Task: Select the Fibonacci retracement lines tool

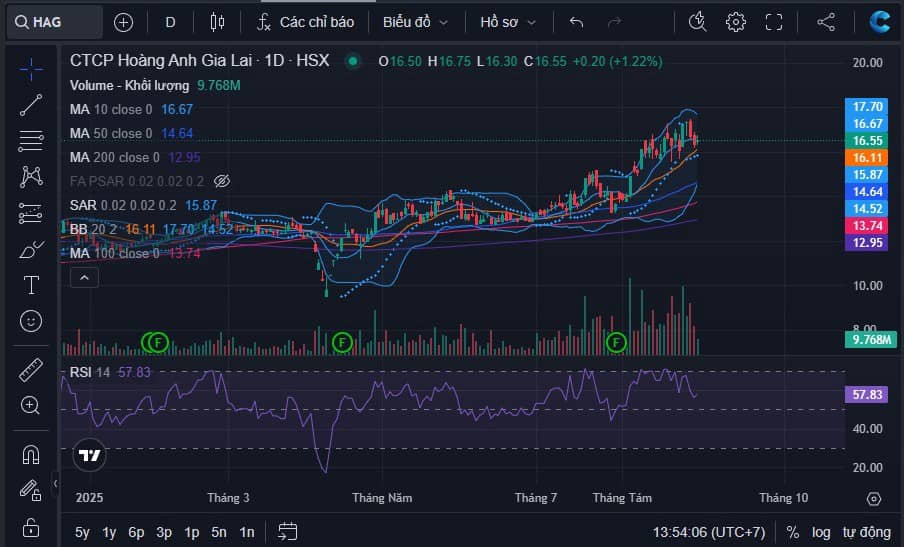Action: tap(31, 141)
